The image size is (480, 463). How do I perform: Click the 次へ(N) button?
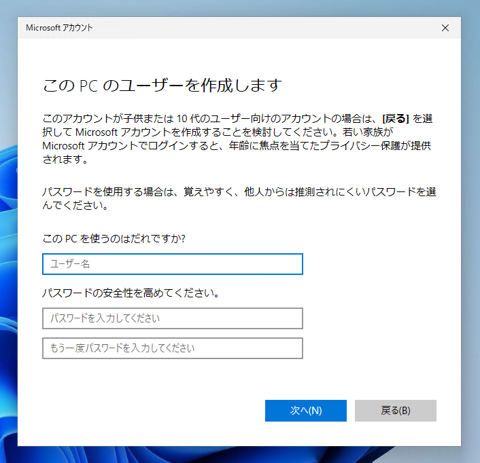coord(306,411)
